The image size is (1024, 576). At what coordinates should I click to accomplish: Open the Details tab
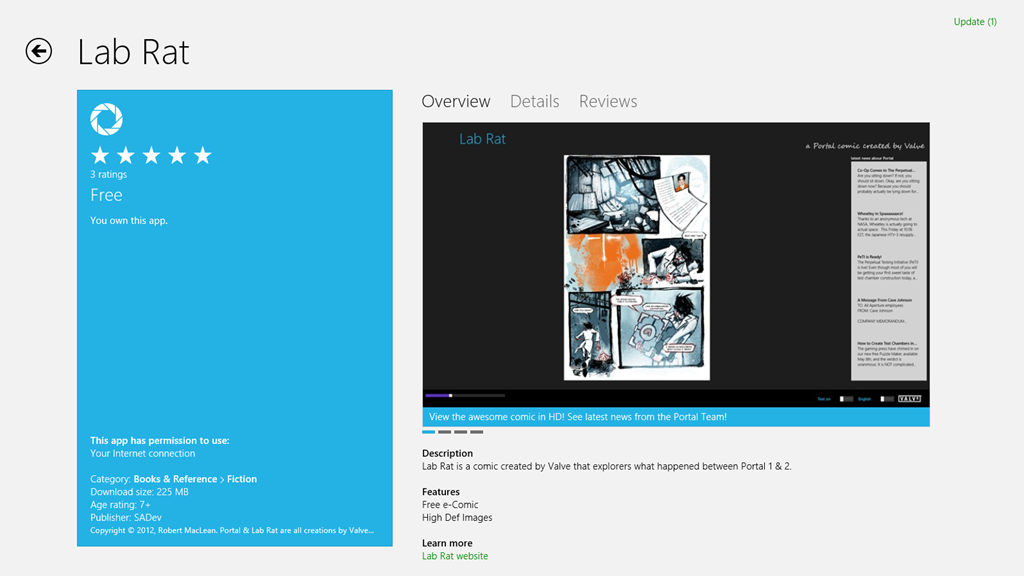click(534, 101)
